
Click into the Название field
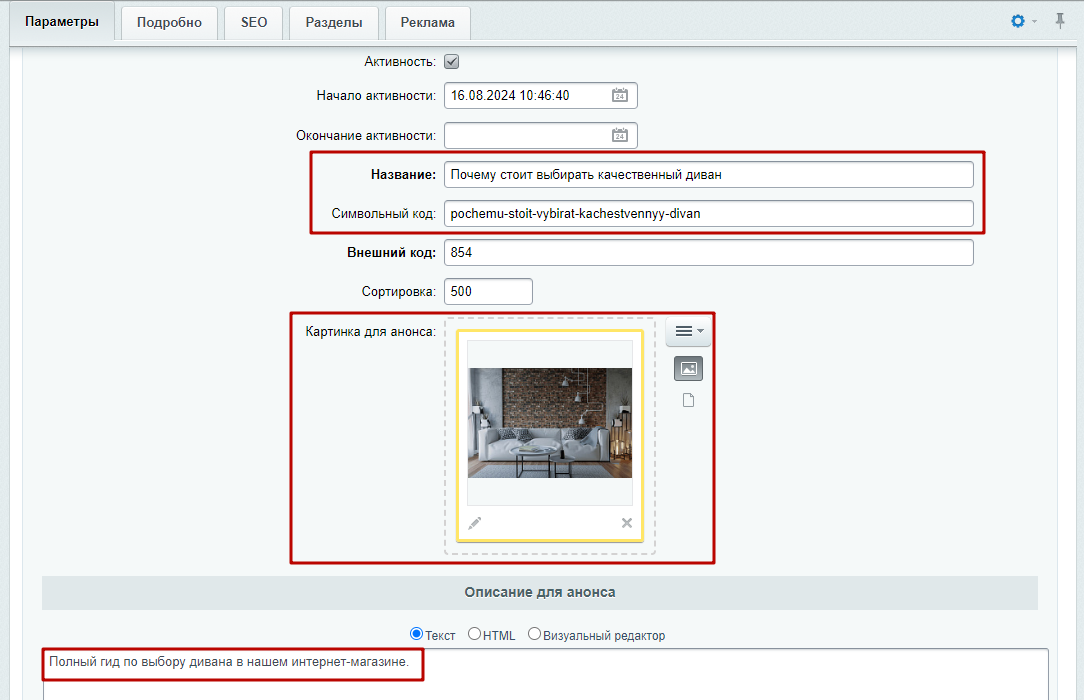coord(709,175)
